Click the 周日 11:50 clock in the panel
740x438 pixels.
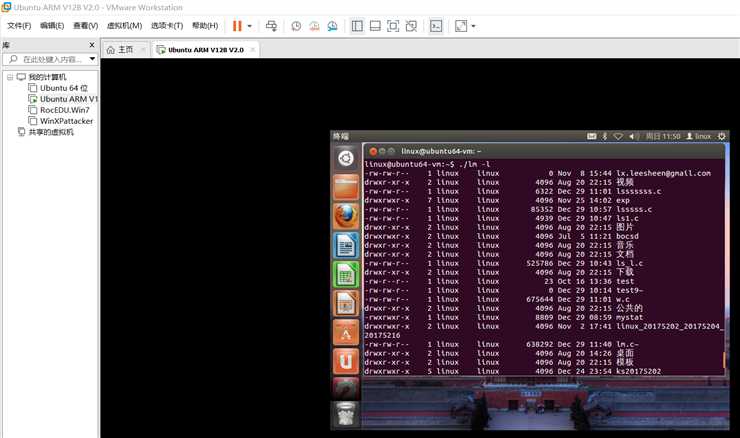(663, 136)
